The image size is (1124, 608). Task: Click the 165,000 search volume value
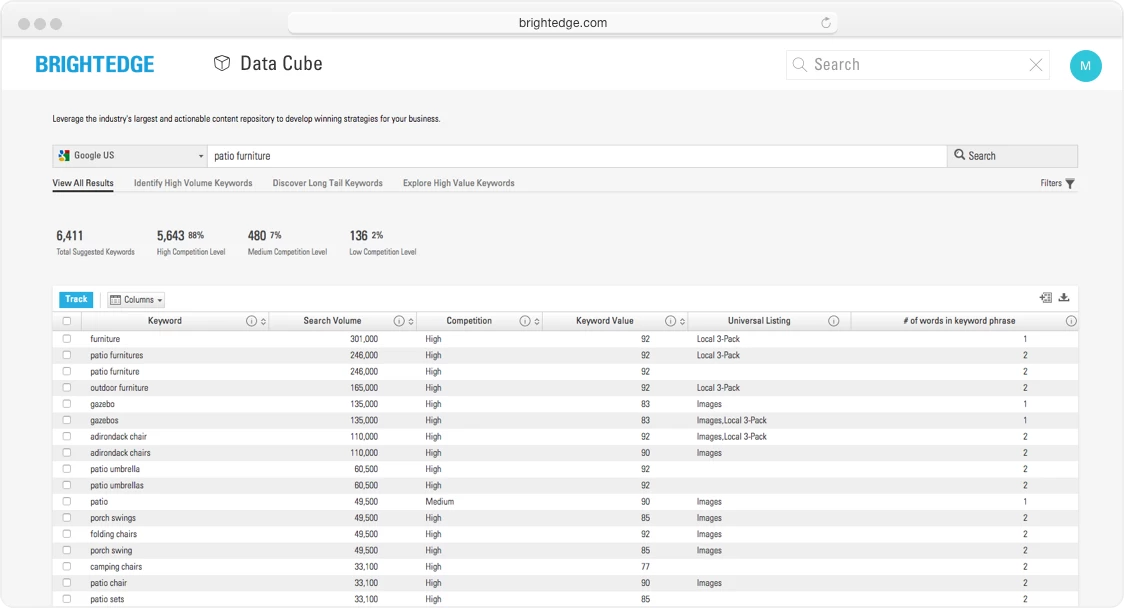click(x=364, y=387)
